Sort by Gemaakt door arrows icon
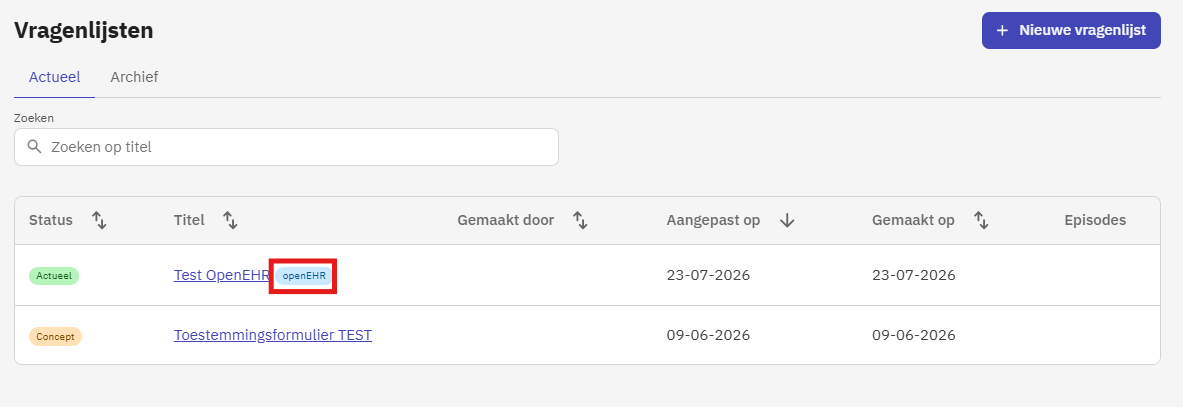1183x407 pixels. [580, 220]
